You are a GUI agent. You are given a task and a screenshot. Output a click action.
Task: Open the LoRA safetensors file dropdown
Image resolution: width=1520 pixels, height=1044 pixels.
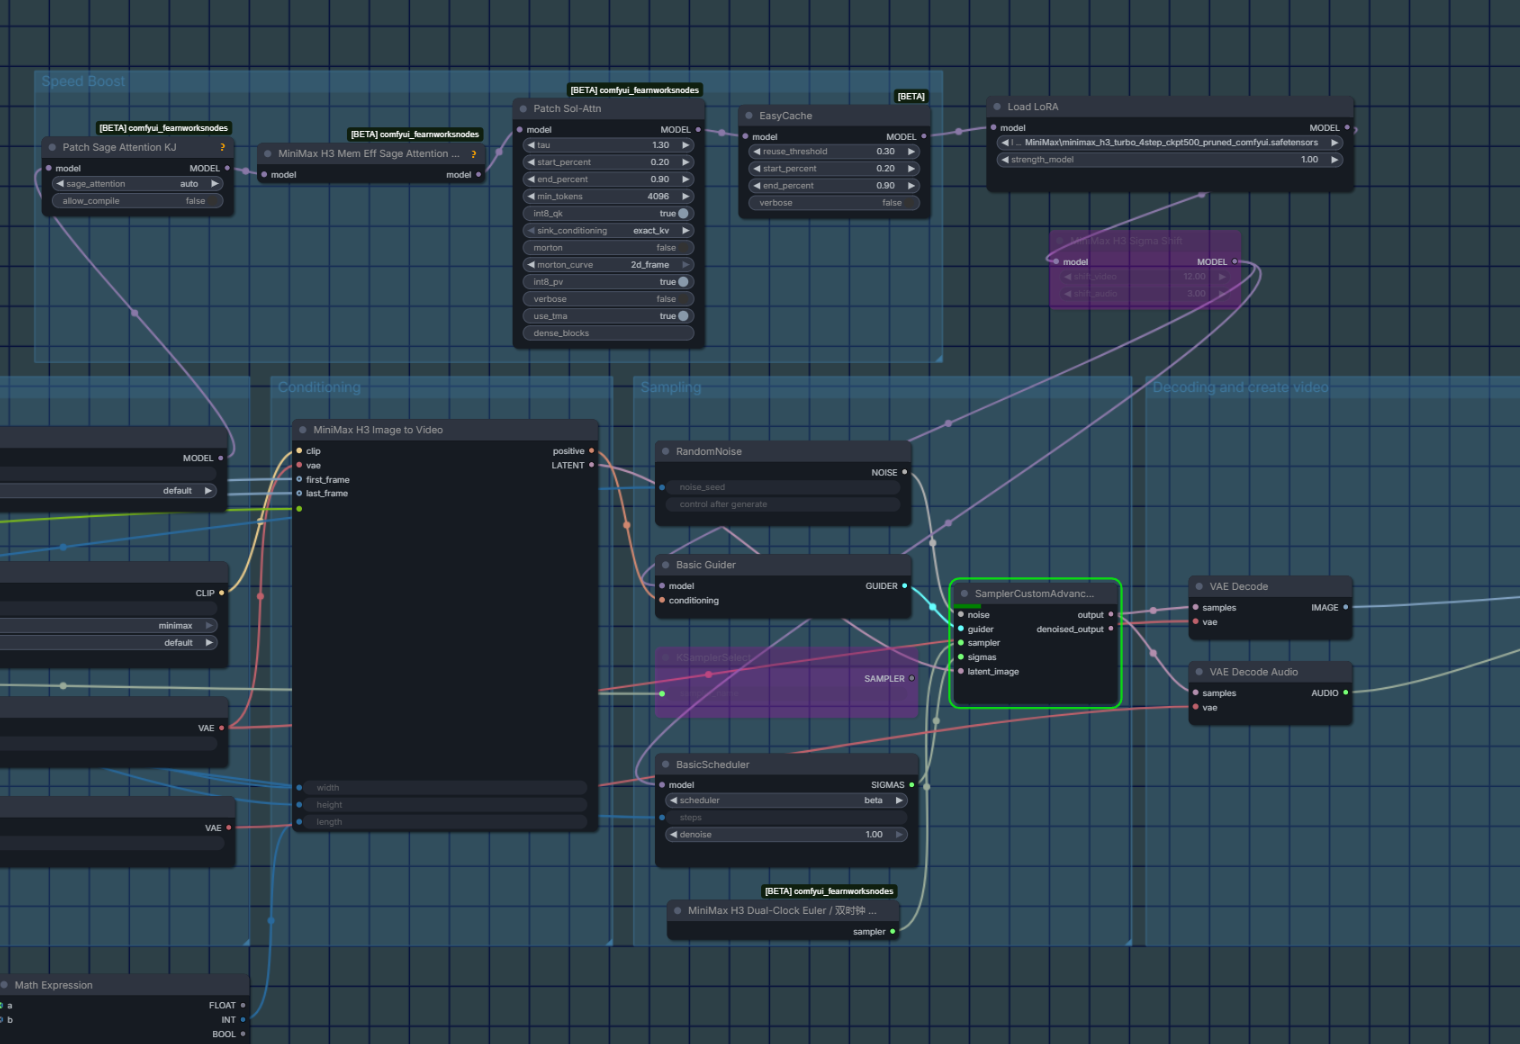pos(1169,143)
